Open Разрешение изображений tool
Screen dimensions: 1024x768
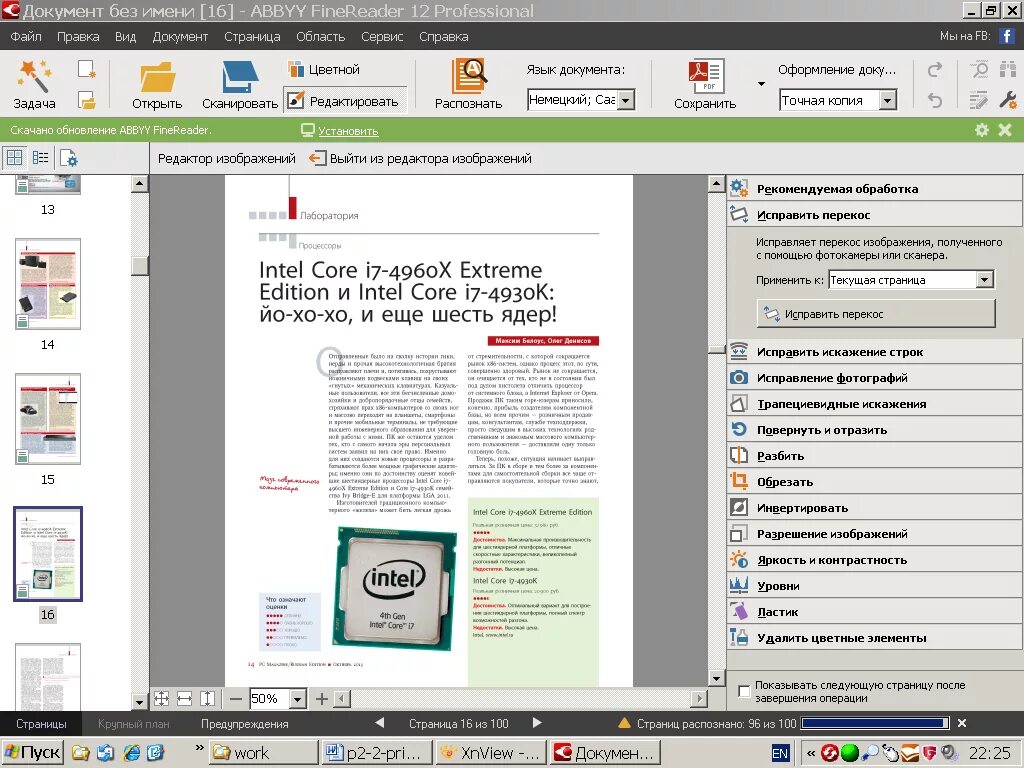point(874,534)
